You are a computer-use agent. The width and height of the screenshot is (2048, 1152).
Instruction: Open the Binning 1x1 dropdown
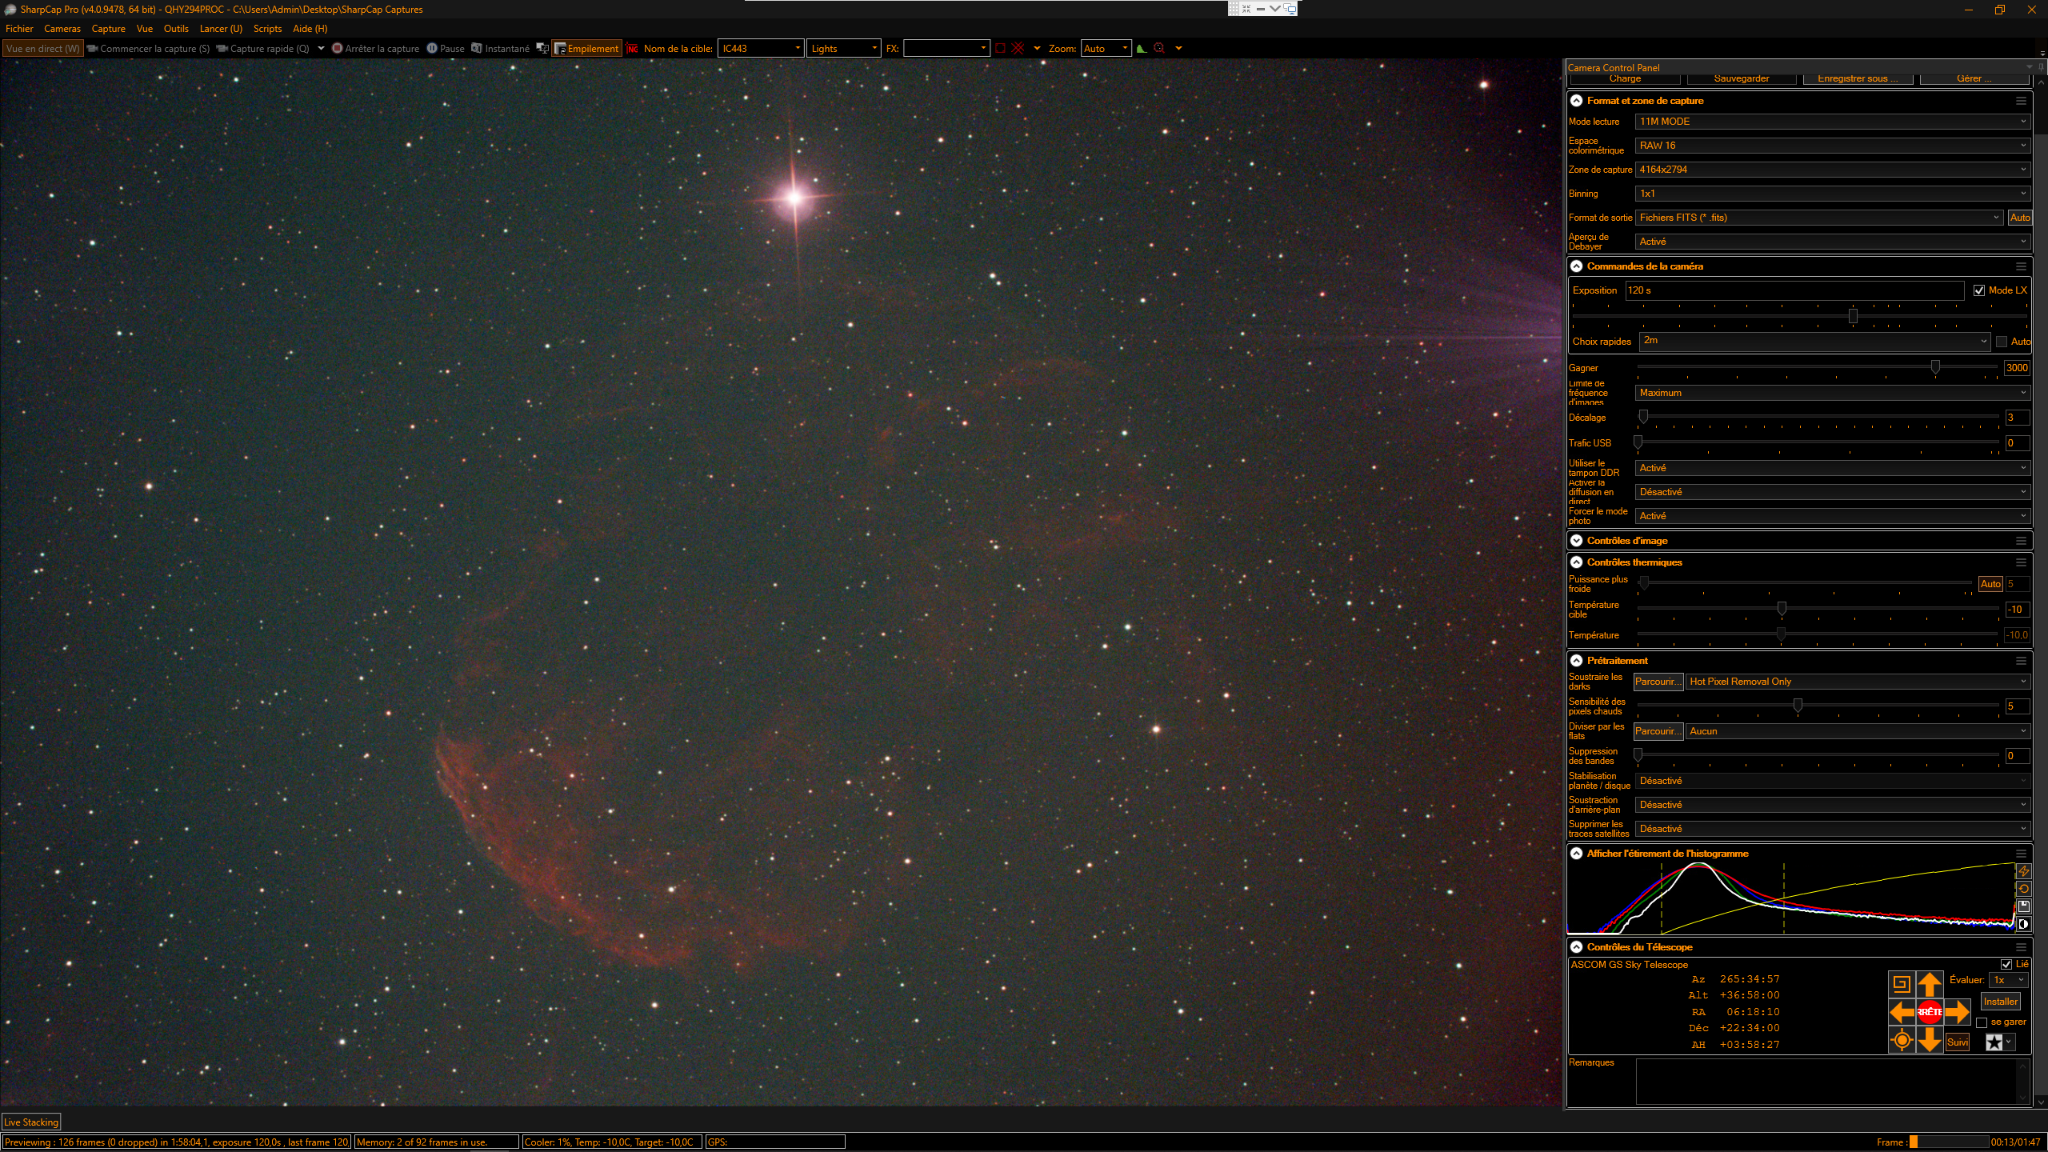point(1832,194)
